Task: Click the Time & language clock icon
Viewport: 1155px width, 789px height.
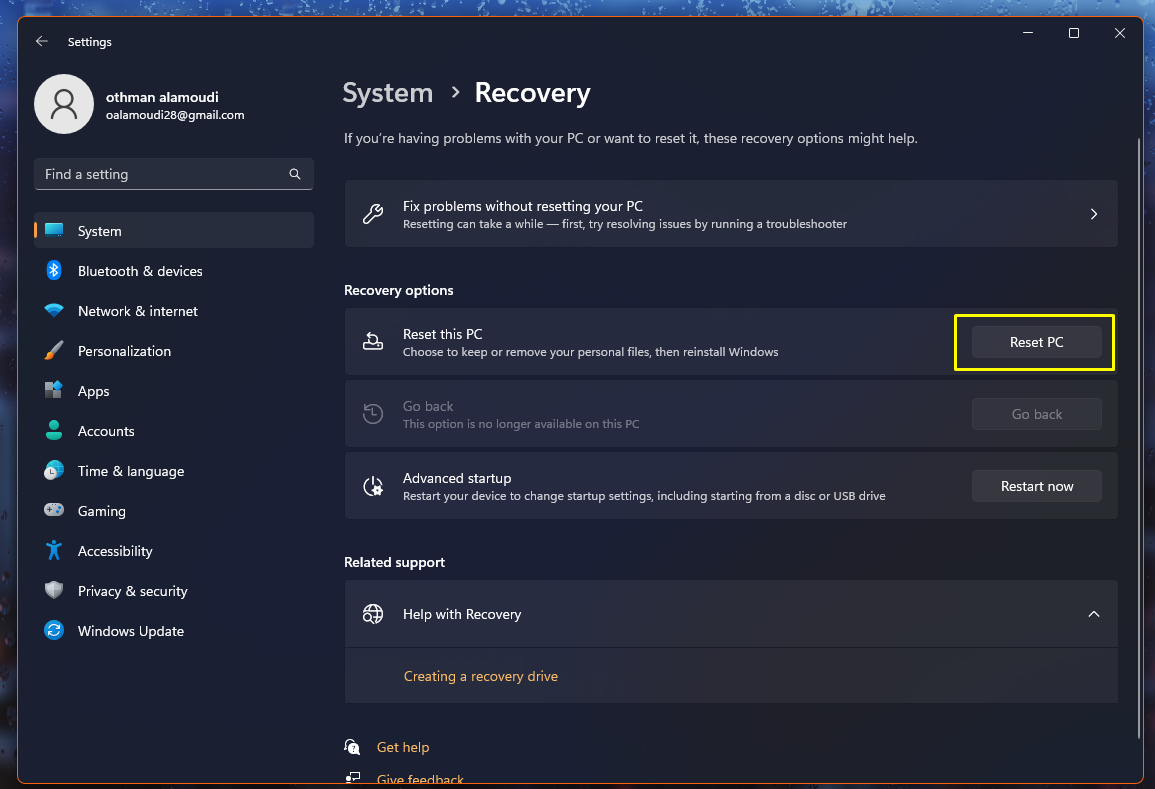Action: coord(53,470)
